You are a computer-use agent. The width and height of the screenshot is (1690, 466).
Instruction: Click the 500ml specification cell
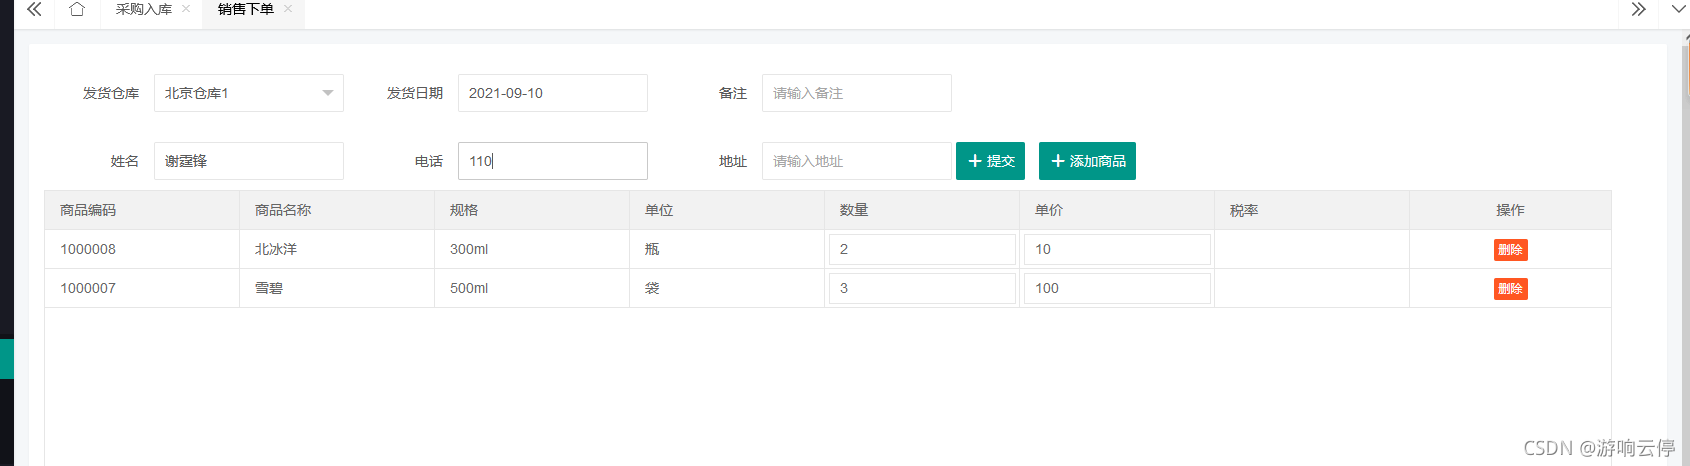click(532, 288)
